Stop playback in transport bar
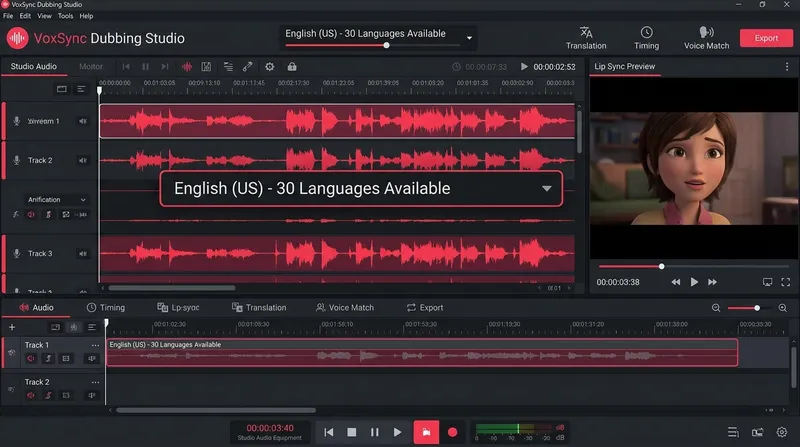This screenshot has width=800, height=447. coord(352,432)
